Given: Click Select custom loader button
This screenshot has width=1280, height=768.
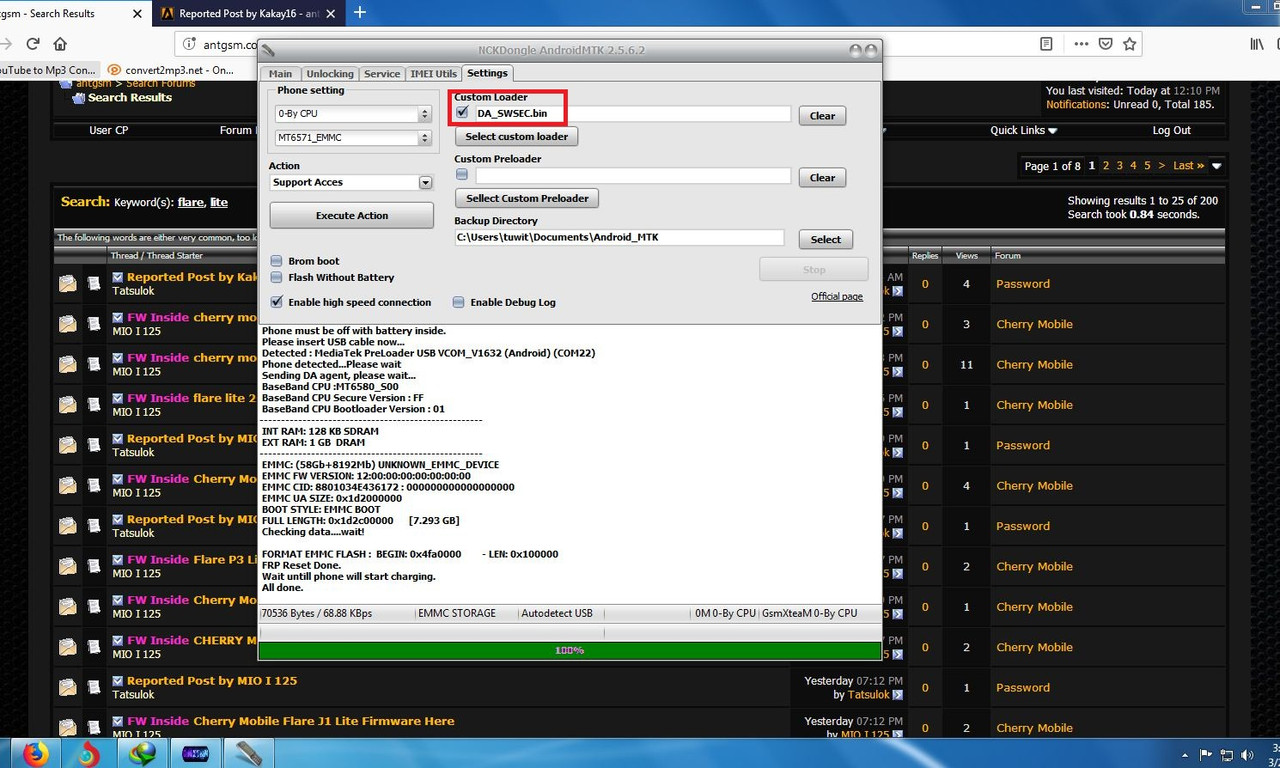Looking at the screenshot, I should [517, 137].
